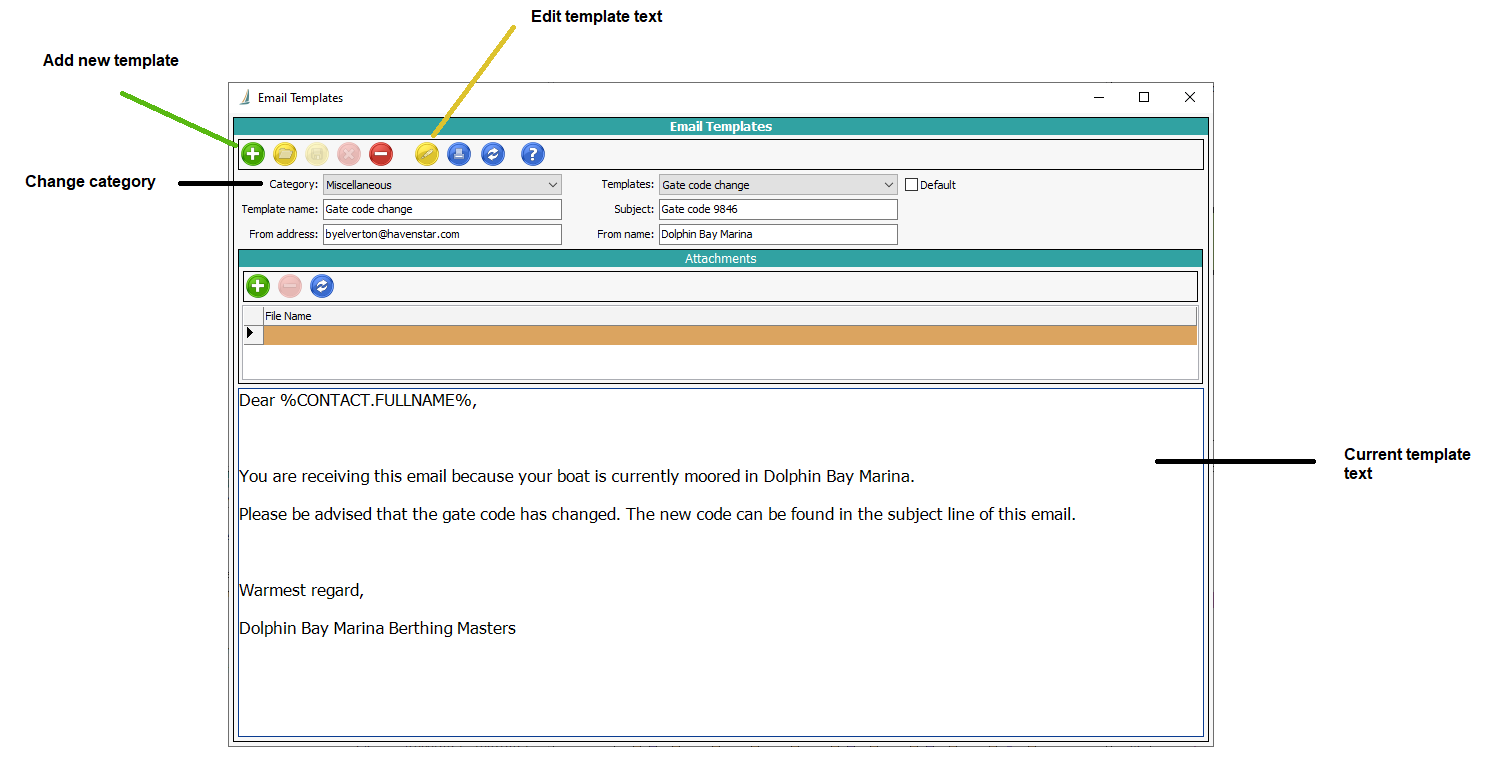The width and height of the screenshot is (1494, 771).
Task: Focus the From name input
Action: pyautogui.click(x=777, y=235)
